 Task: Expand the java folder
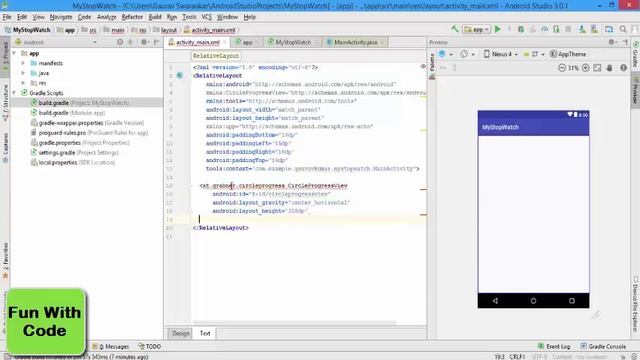point(23,73)
